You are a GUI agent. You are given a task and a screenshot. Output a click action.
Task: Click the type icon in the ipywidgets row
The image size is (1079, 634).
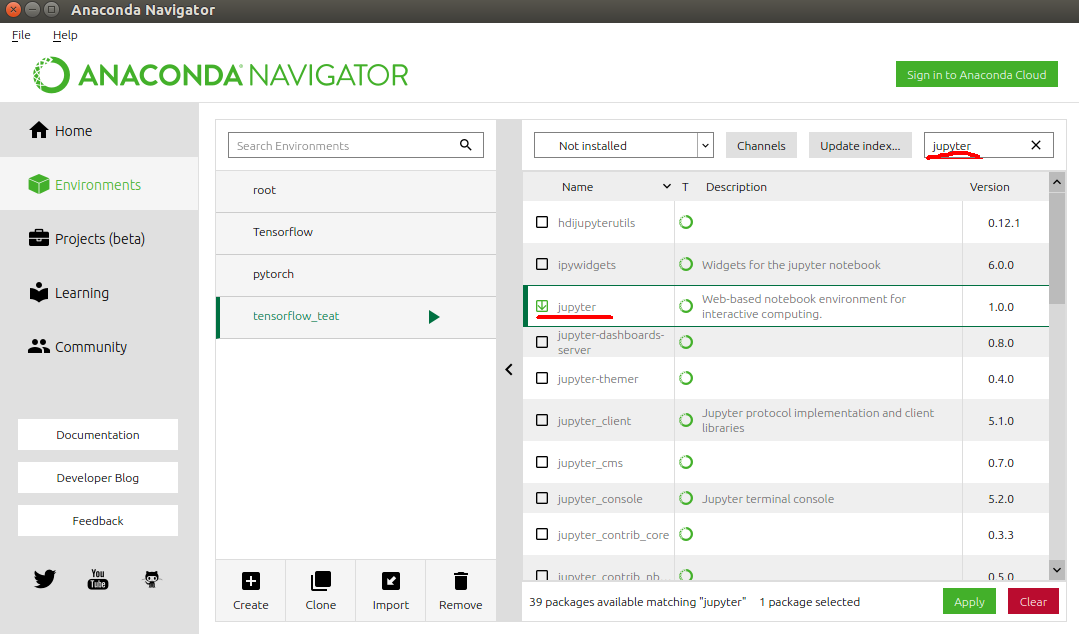pyautogui.click(x=686, y=264)
